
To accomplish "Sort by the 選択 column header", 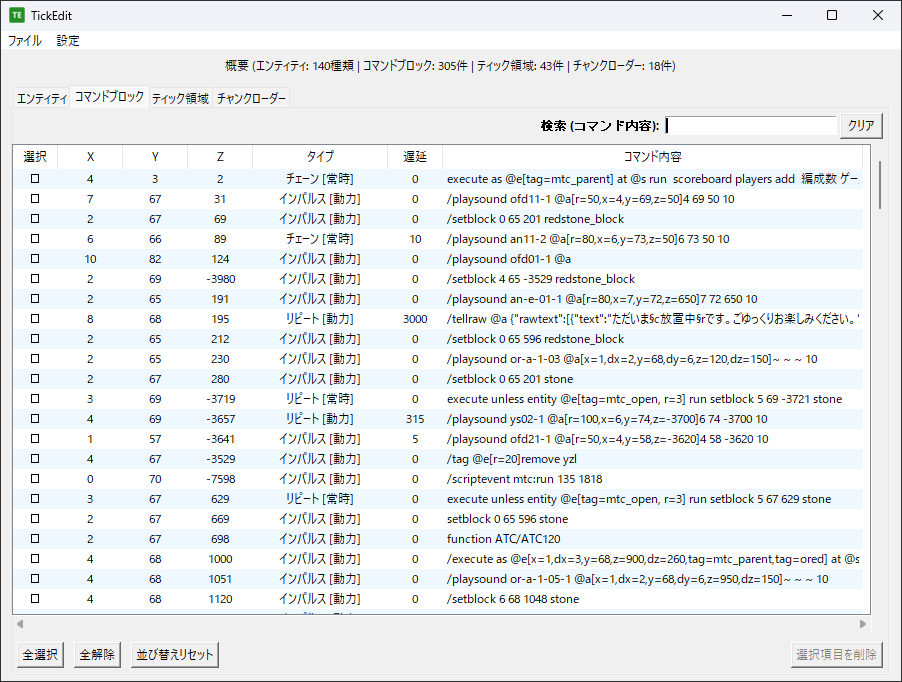I will (35, 156).
